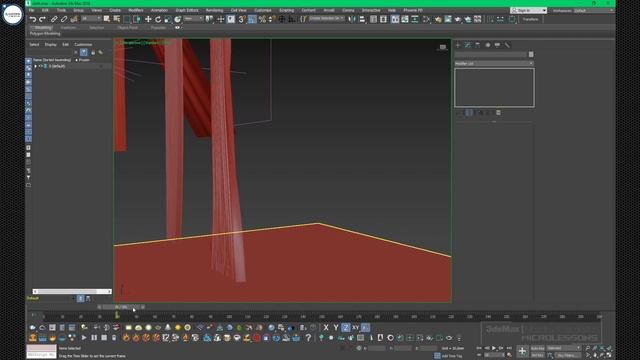
Task: Click the Phoenix FD pause simulation icon
Action: (x=94, y=338)
